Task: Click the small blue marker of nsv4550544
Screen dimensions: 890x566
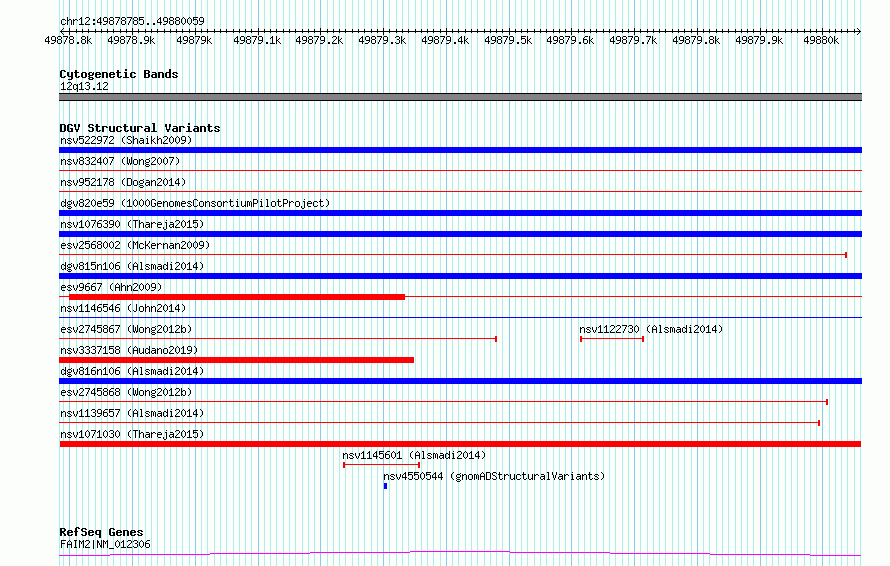Action: pyautogui.click(x=385, y=486)
